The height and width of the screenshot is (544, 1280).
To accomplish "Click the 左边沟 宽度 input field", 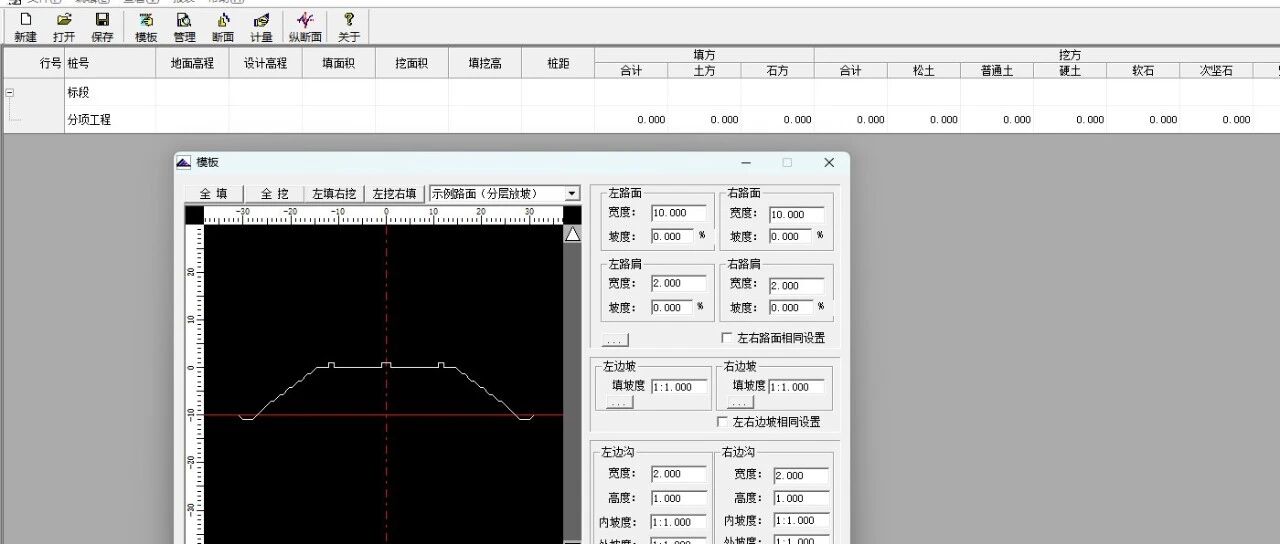I will pyautogui.click(x=678, y=474).
